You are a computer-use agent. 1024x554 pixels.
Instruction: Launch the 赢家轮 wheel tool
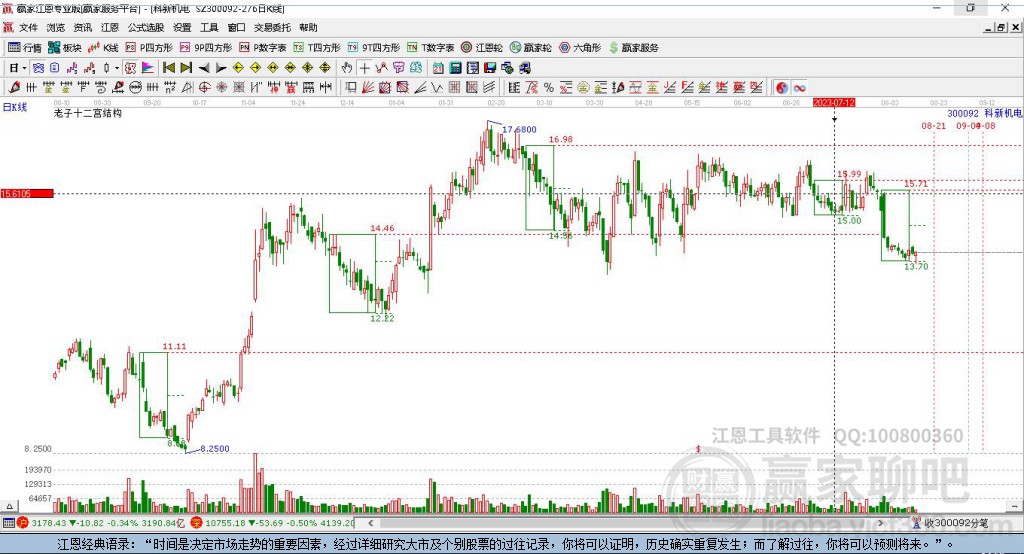pos(531,48)
